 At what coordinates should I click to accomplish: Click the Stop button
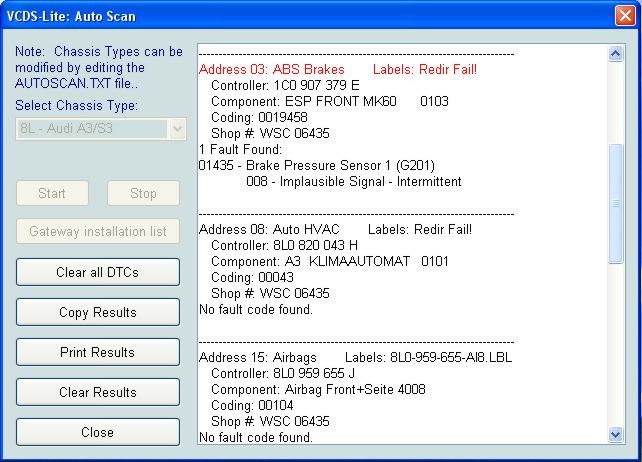click(x=143, y=193)
